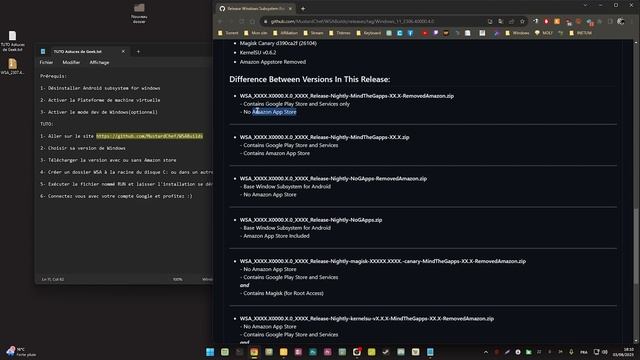Image resolution: width=640 pixels, height=360 pixels.
Task: Open the YouTube bookmark icon
Action: (424, 33)
